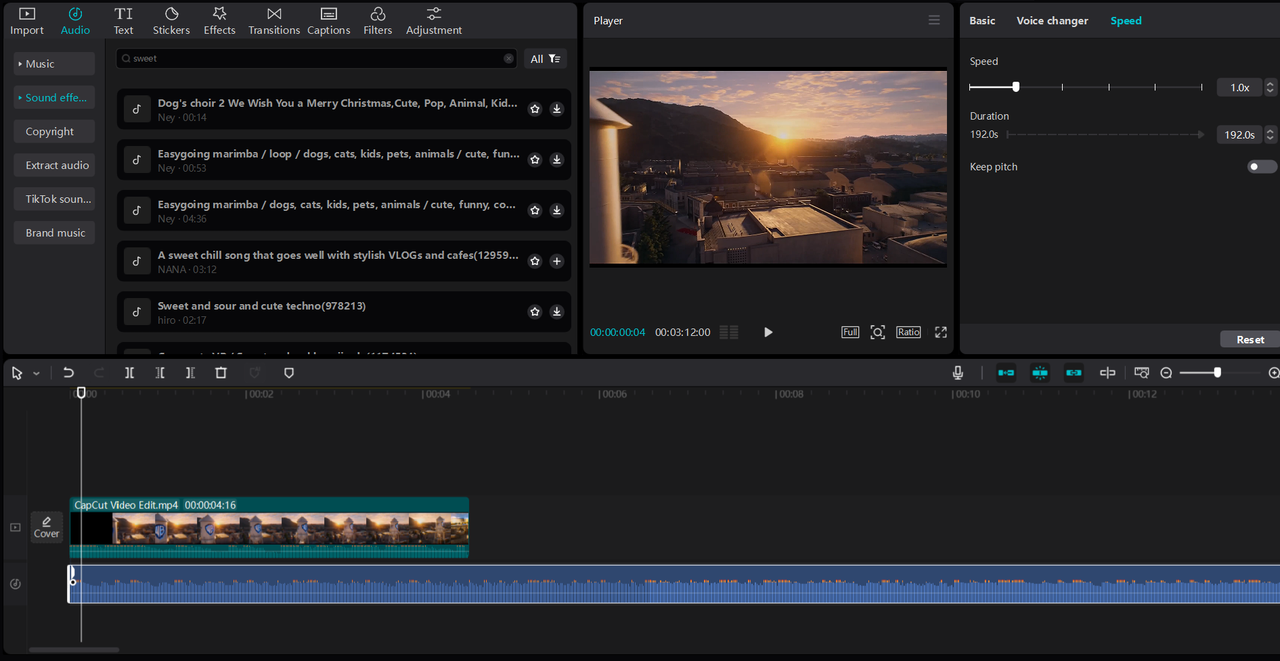This screenshot has width=1280, height=661.
Task: Click the Undo arrow icon
Action: (x=68, y=373)
